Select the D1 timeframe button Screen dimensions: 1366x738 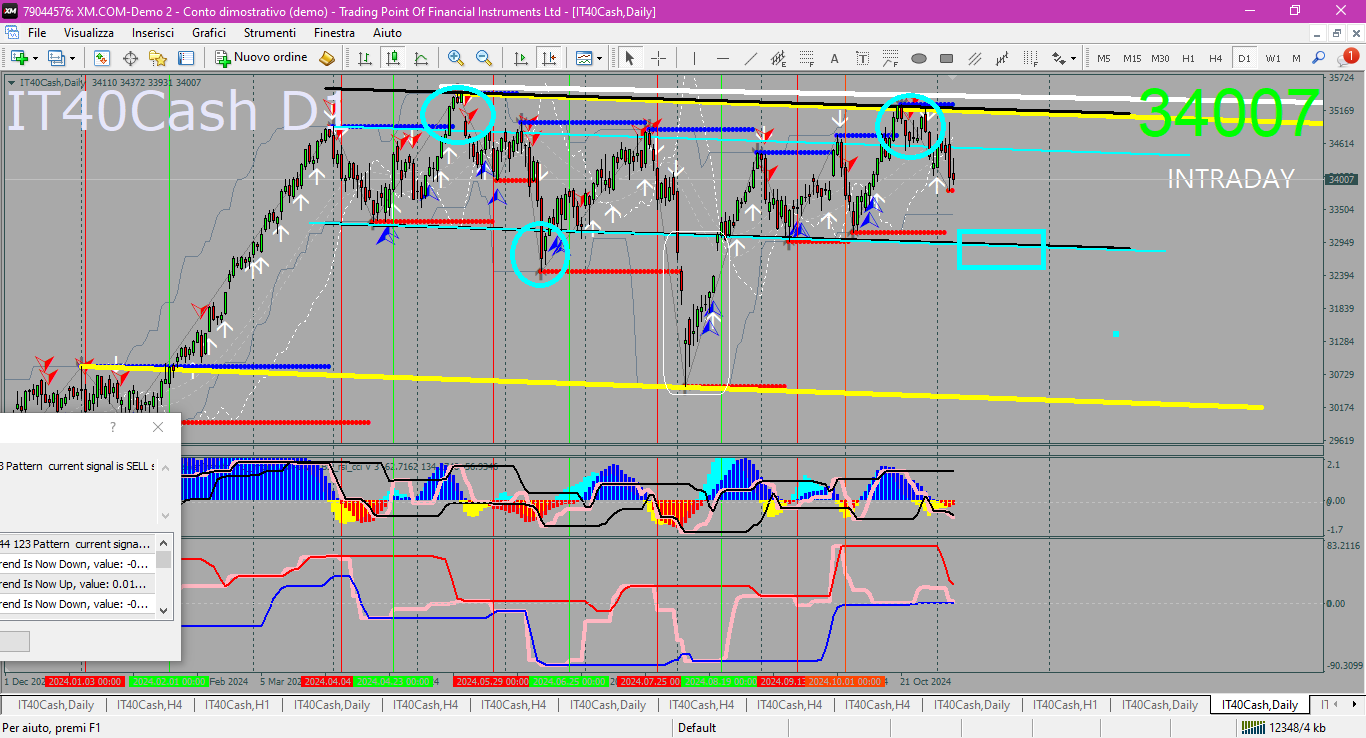coord(1244,58)
